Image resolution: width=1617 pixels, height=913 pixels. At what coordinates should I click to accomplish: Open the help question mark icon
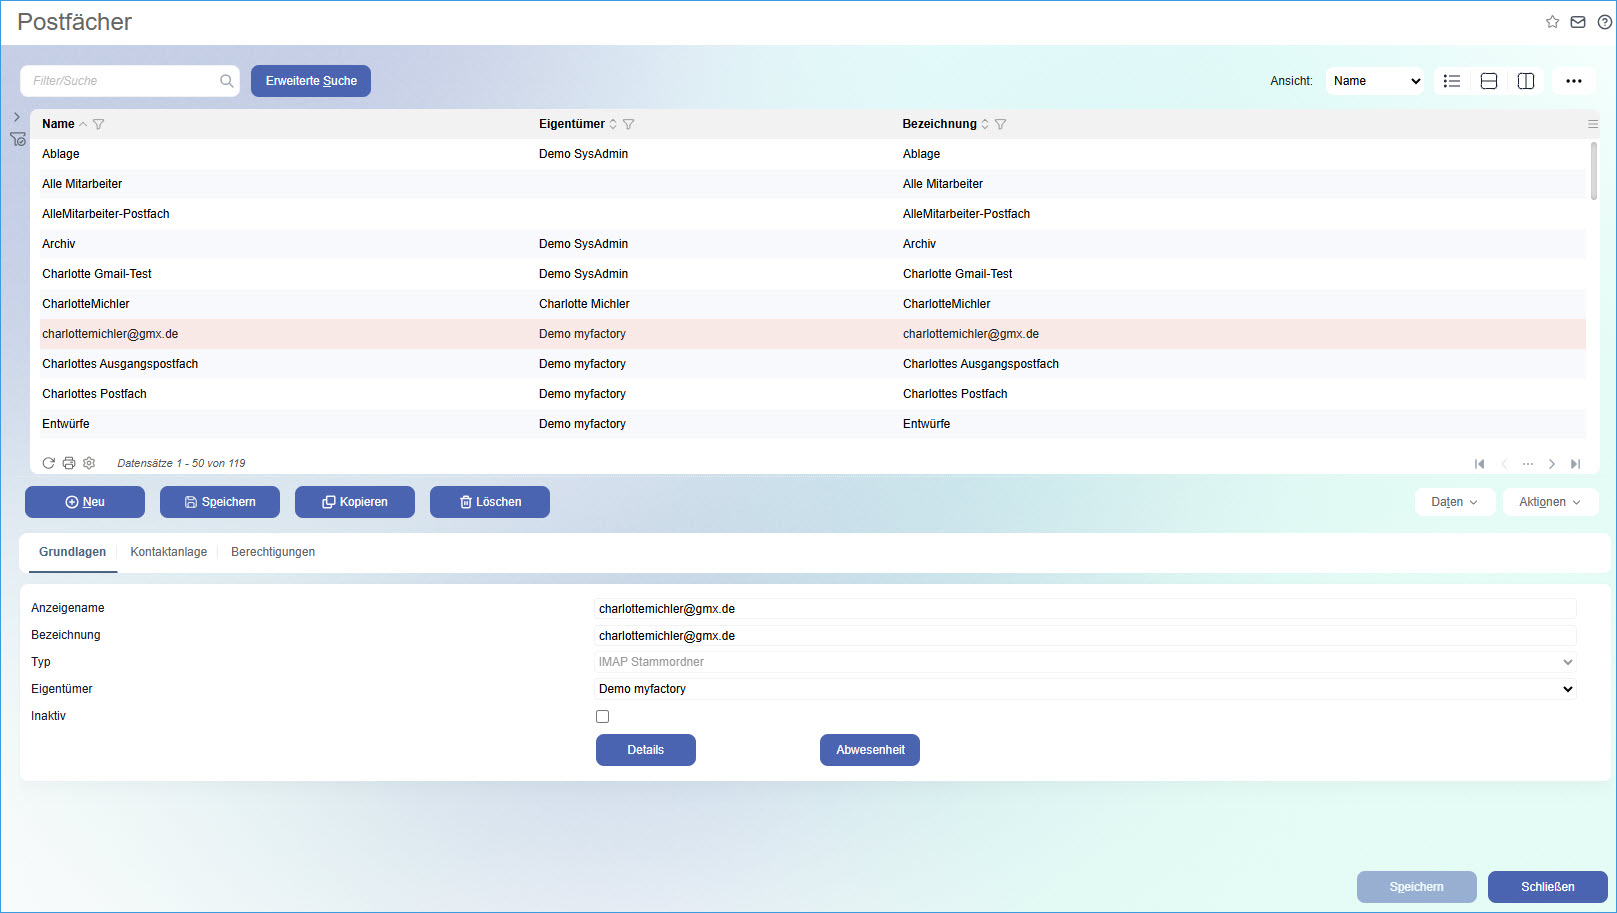coord(1604,22)
